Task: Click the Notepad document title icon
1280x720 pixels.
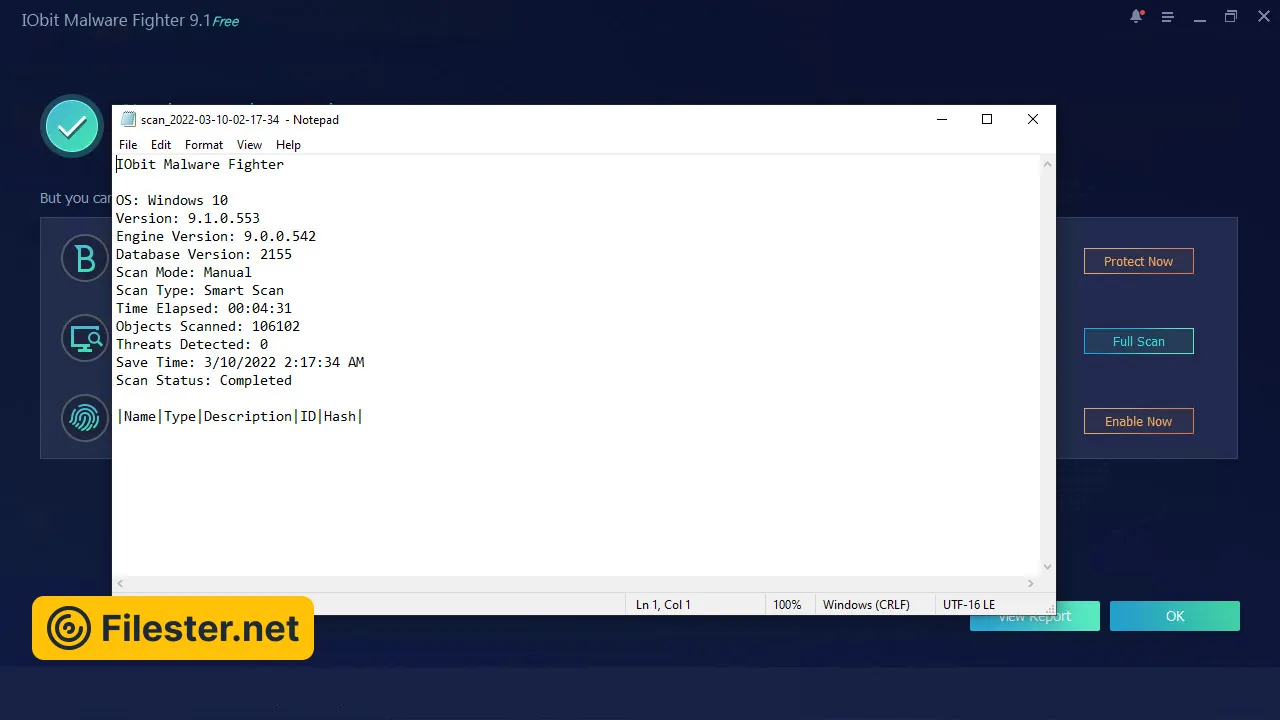Action: tap(128, 120)
